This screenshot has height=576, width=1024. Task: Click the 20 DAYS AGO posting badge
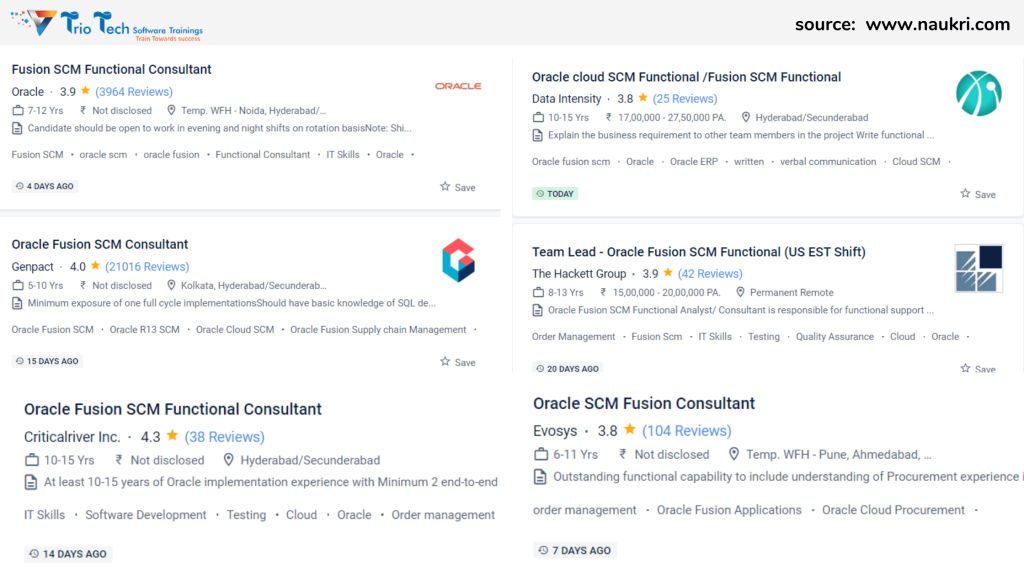(568, 369)
